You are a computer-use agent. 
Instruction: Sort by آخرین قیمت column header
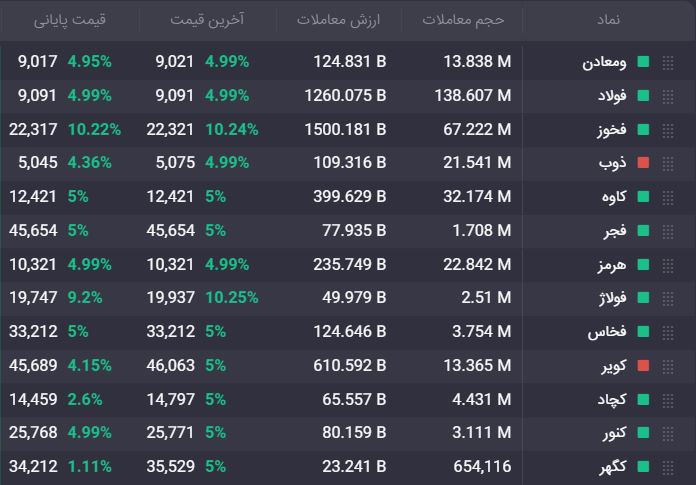coord(207,20)
